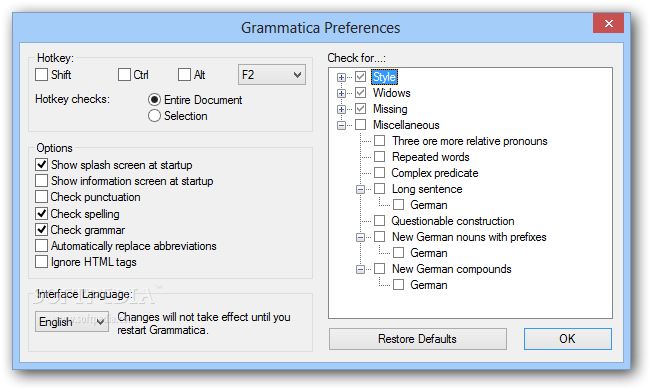651x390 pixels.
Task: Check the Questionable construction checkbox
Action: coord(379,221)
